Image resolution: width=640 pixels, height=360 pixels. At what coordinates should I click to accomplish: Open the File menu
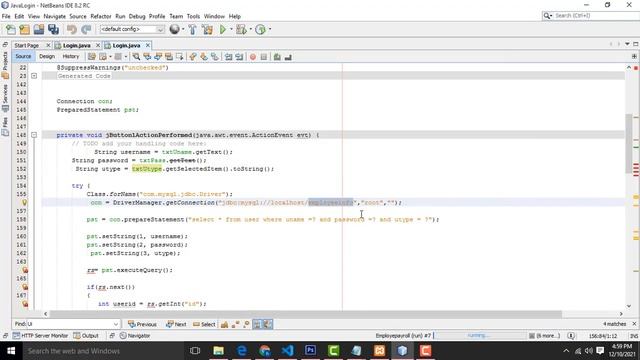6,16
